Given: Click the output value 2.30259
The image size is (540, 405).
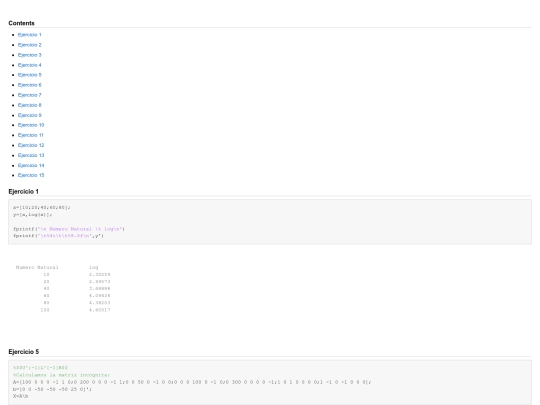Looking at the screenshot, I should pos(100,274).
